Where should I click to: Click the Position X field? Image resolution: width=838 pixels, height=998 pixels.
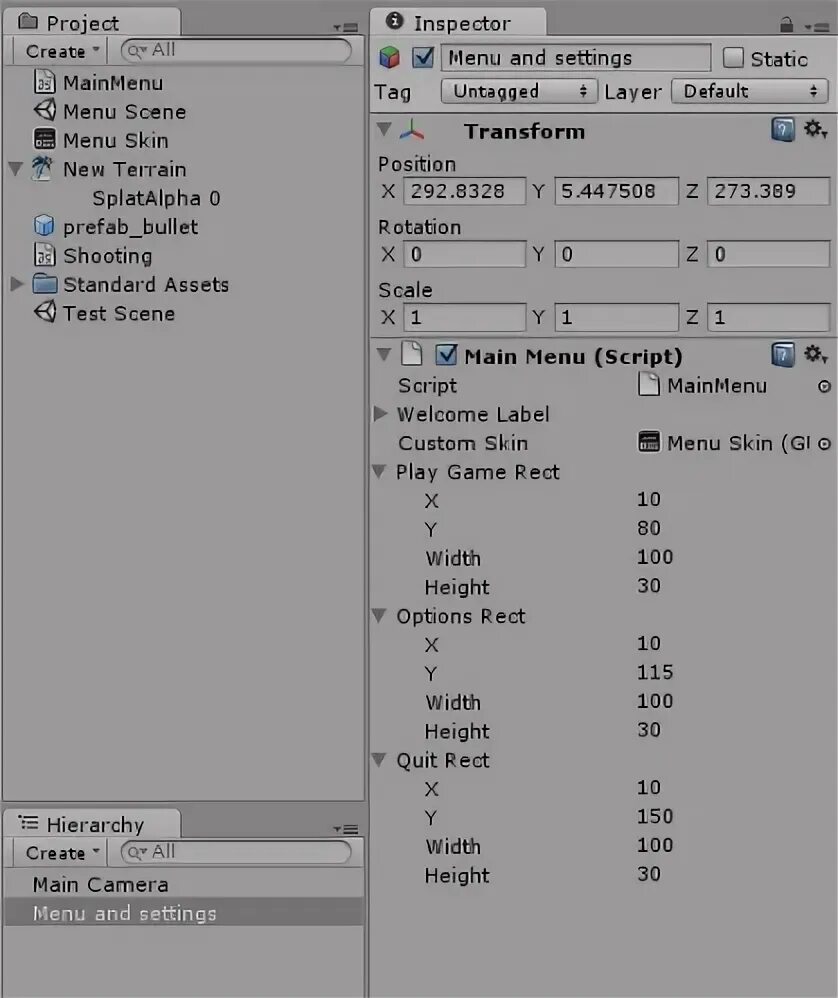point(464,191)
